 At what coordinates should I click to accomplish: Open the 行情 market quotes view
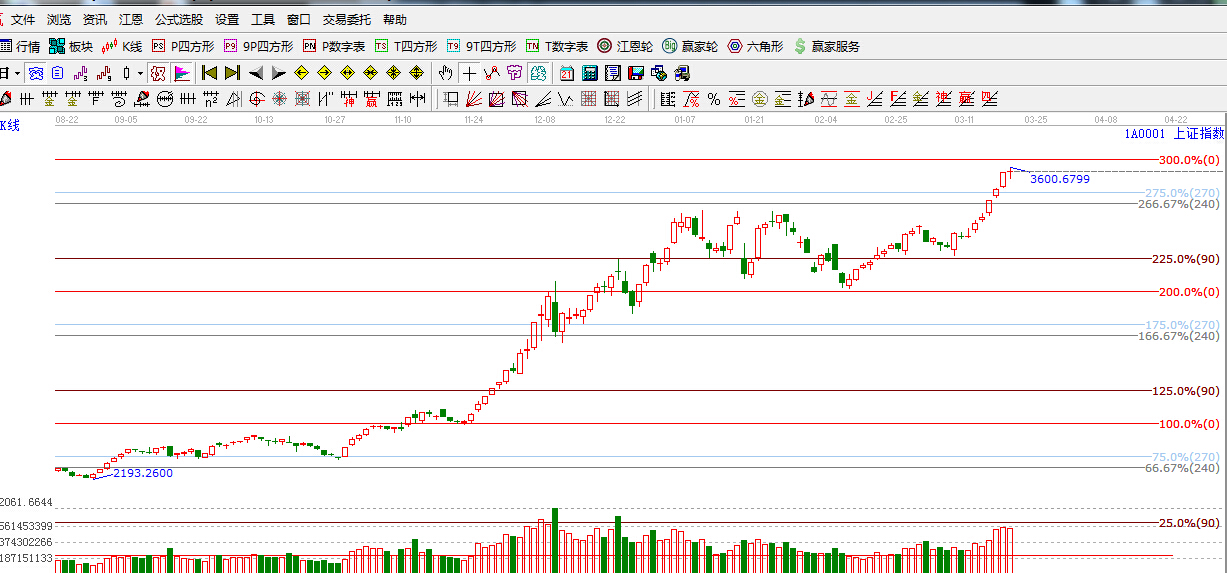20,46
